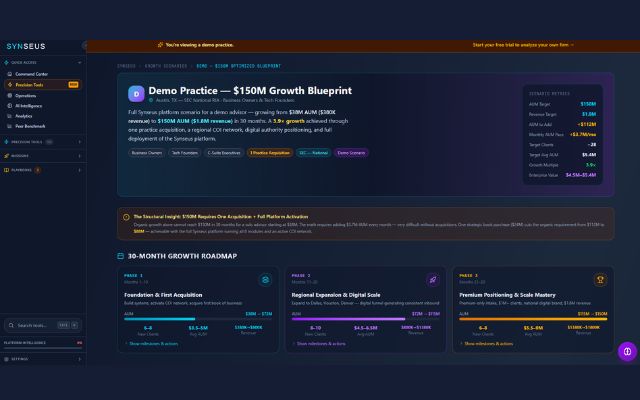Select Precision Tools menu item
The width and height of the screenshot is (640, 400).
42,85
